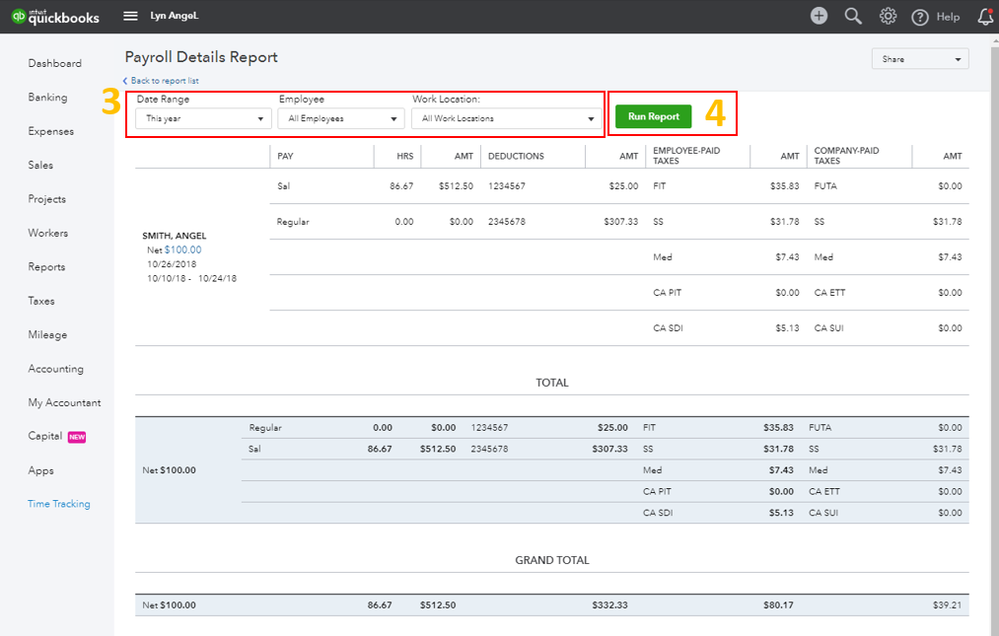Viewport: 999px width, 636px height.
Task: Go to Reports in the sidebar
Action: (47, 267)
